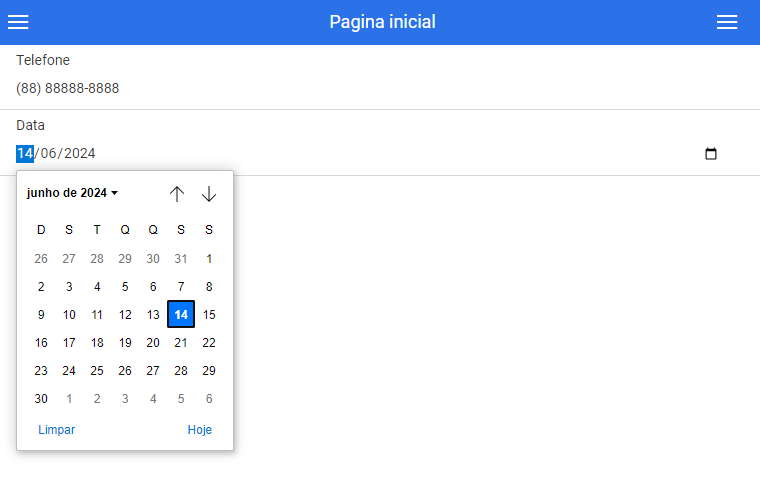Click day 25 in the calendar grid
The width and height of the screenshot is (760, 486).
coord(97,371)
